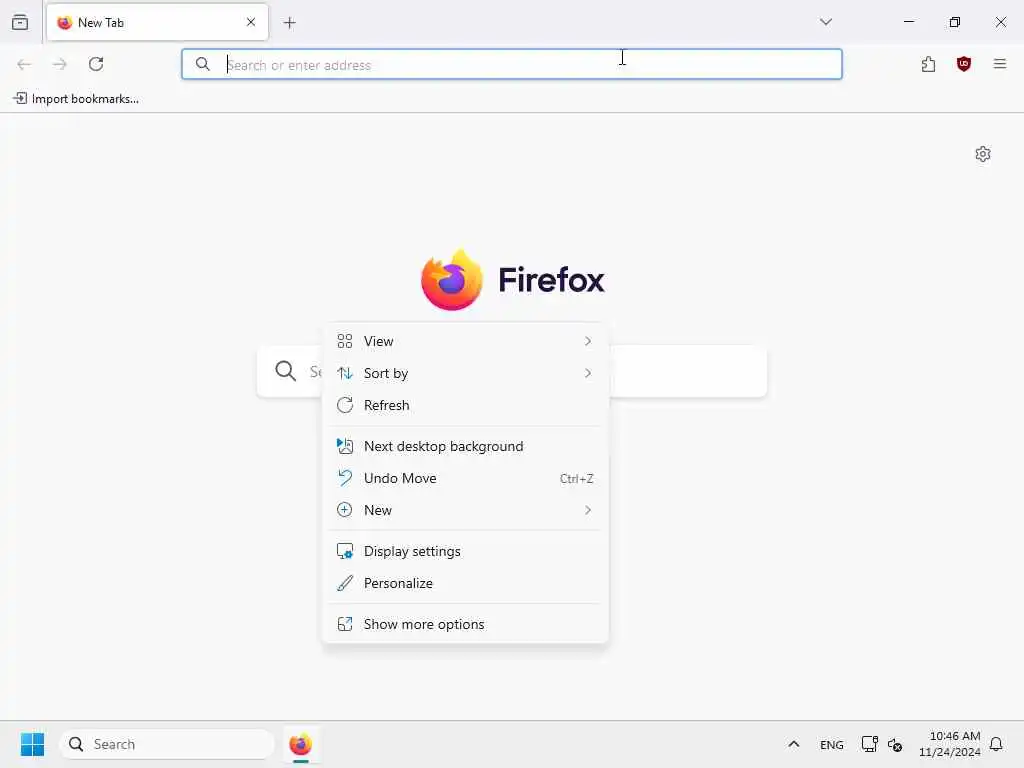The image size is (1024, 768).
Task: Expand the Sort by entry's arrow chevron
Action: tap(588, 374)
